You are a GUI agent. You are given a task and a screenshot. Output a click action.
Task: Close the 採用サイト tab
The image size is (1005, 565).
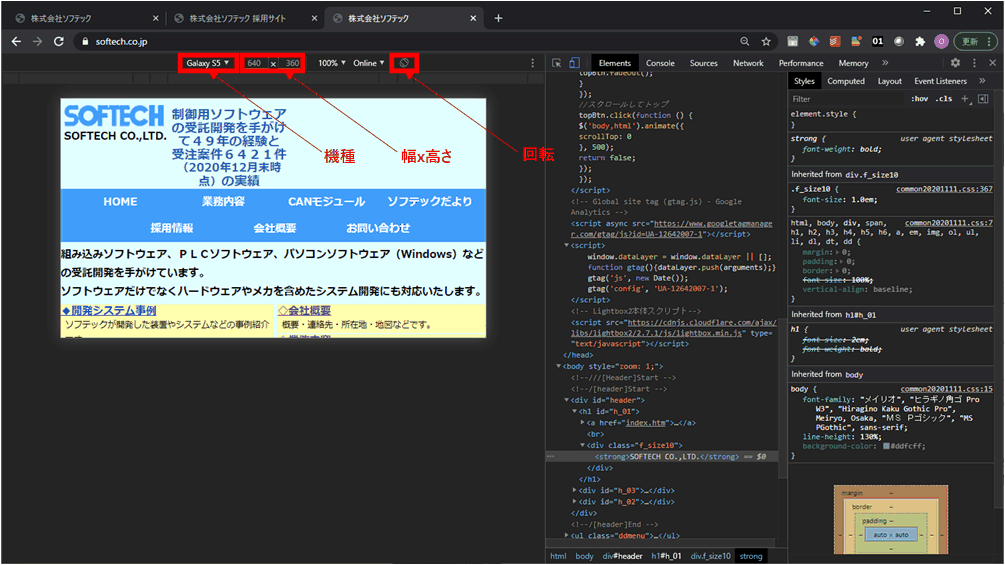(314, 19)
